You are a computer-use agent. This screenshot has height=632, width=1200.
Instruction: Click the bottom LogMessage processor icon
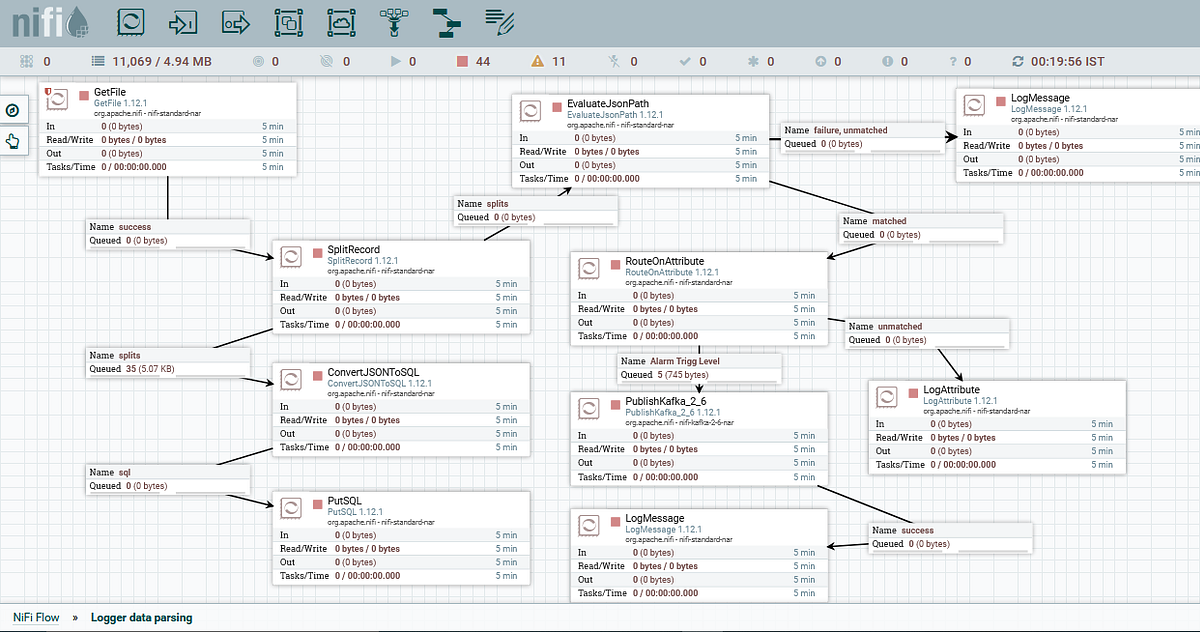(590, 525)
